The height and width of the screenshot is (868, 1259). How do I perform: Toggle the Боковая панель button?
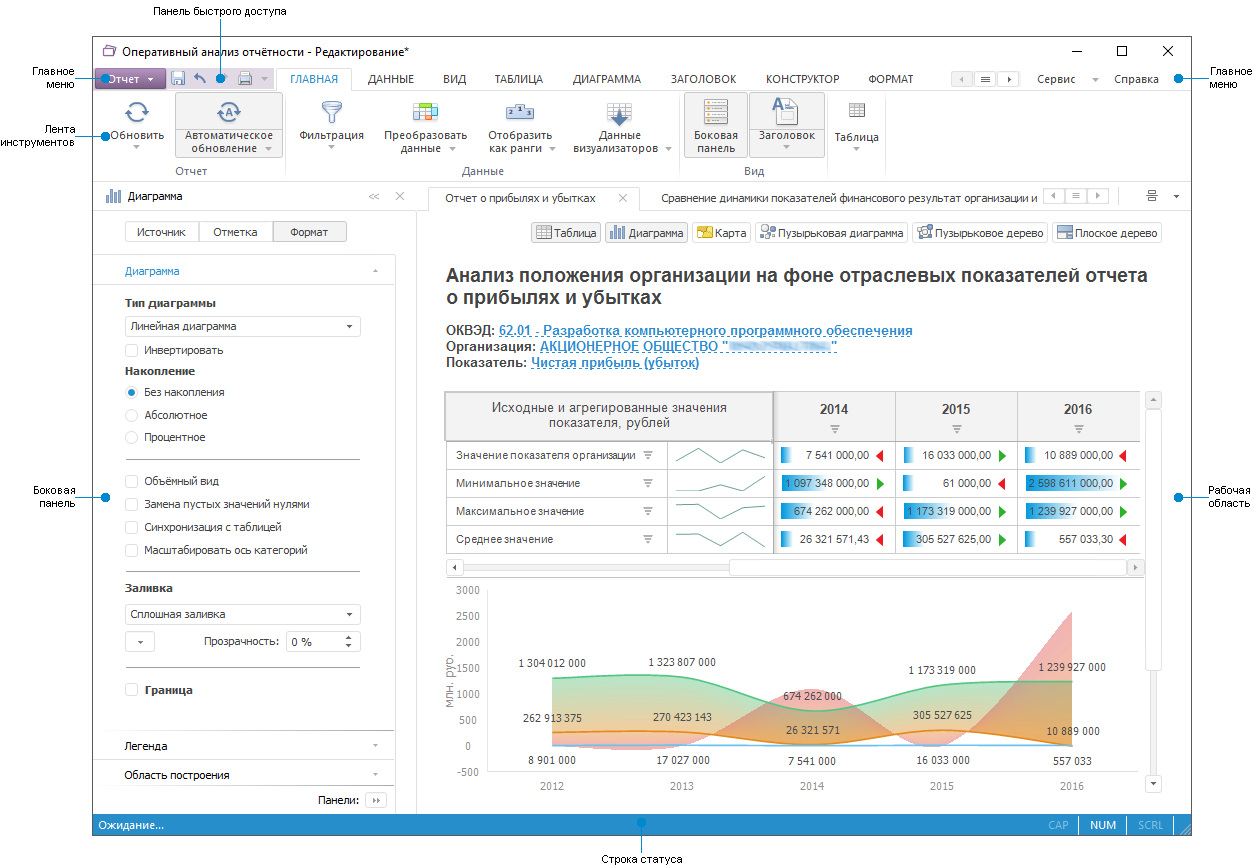715,125
